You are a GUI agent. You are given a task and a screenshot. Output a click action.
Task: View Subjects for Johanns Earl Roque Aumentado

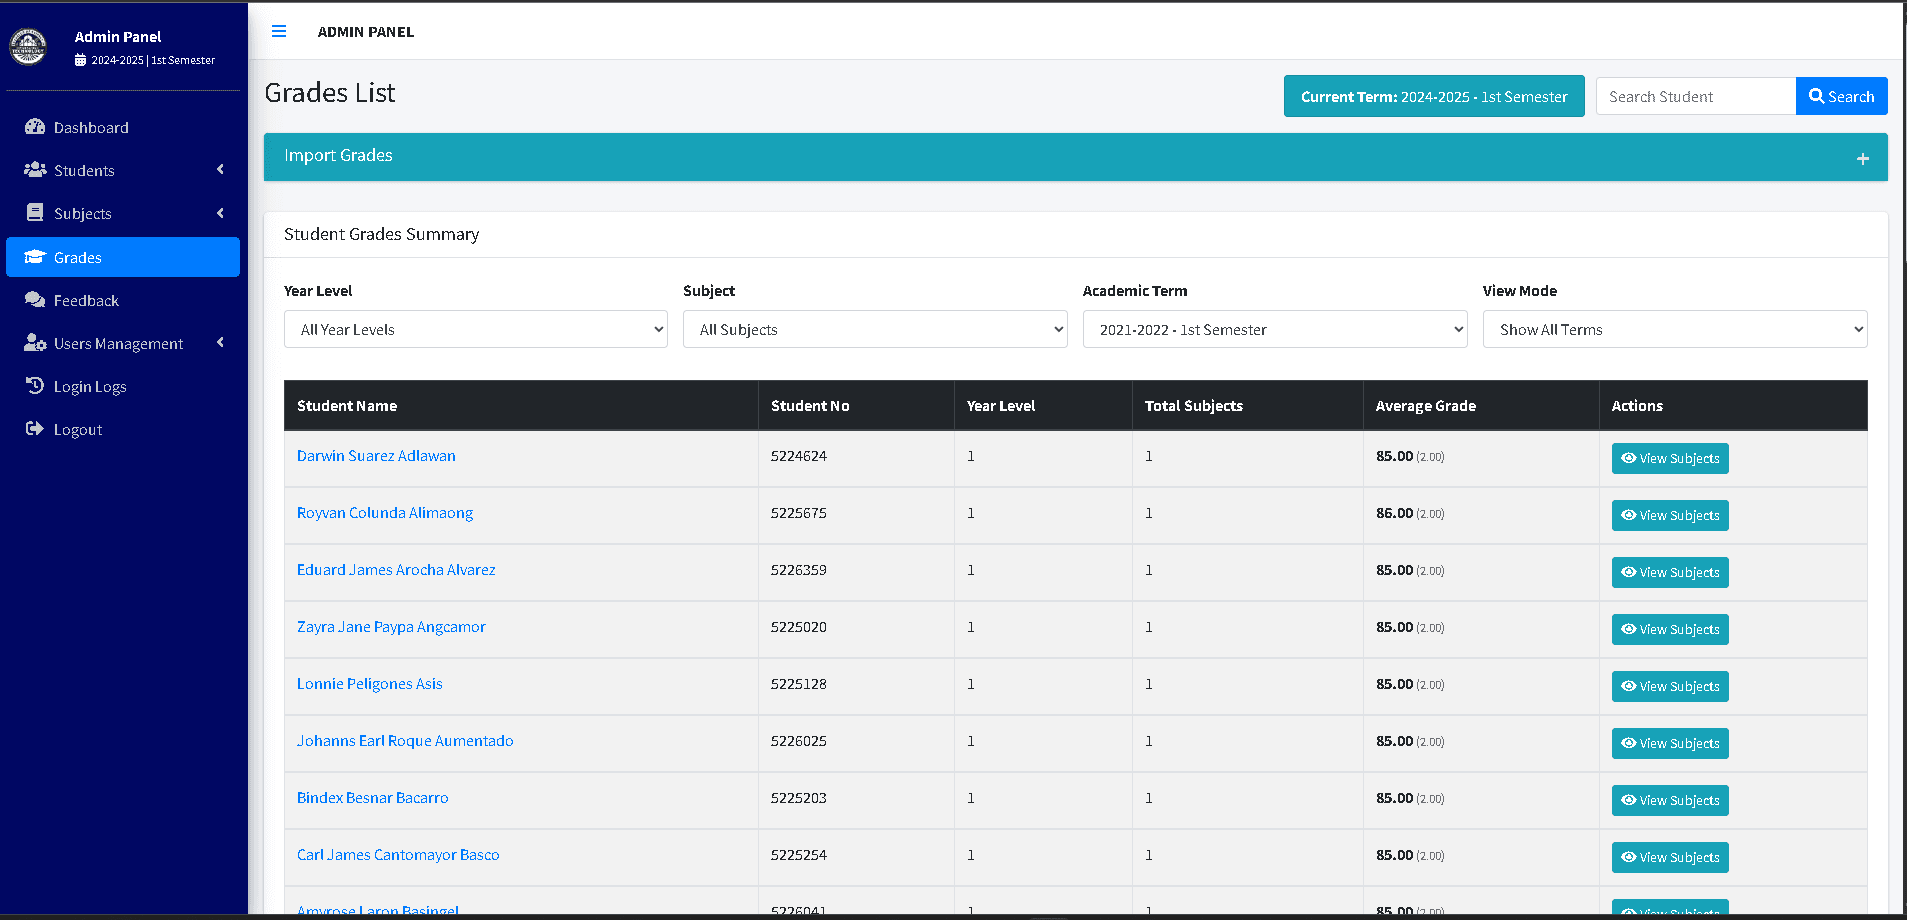(1670, 743)
